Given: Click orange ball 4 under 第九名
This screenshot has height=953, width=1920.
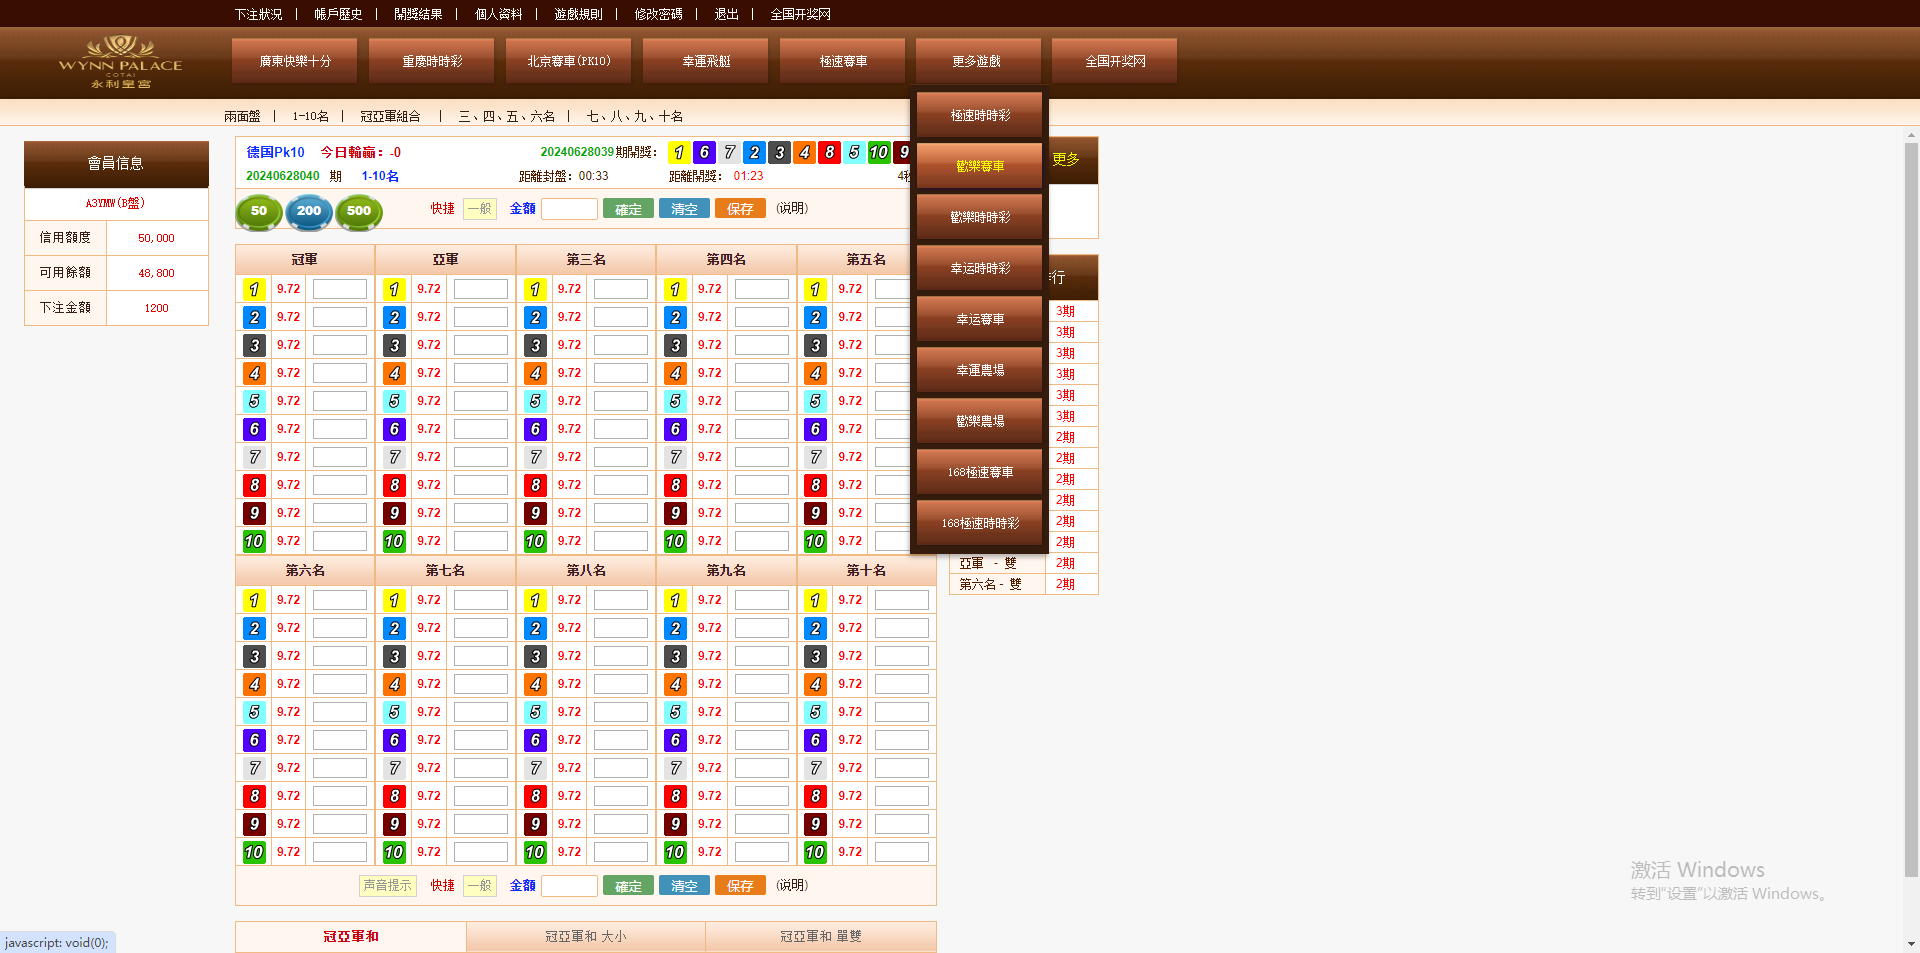Looking at the screenshot, I should (675, 684).
